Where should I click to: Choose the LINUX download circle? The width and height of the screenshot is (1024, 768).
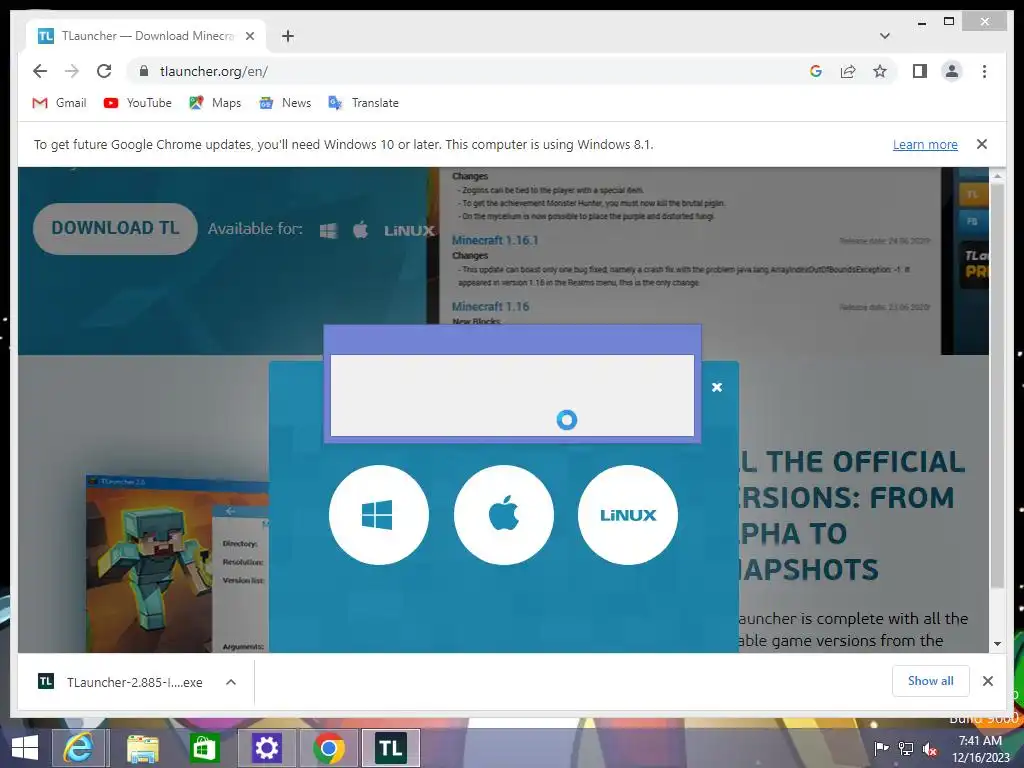pos(628,515)
